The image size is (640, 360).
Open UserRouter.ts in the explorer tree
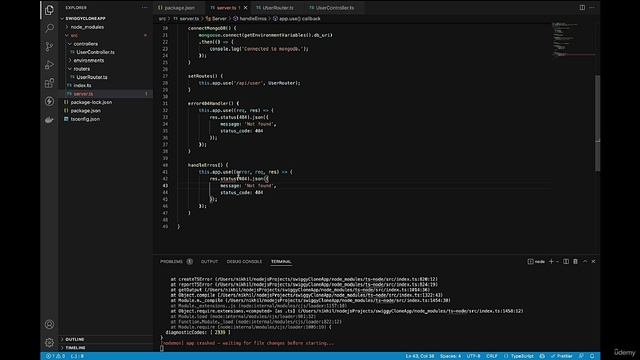92,77
